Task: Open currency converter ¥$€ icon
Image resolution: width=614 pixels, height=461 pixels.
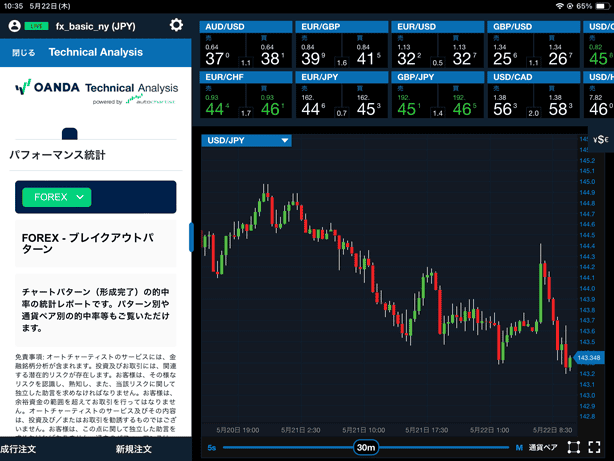Action: pyautogui.click(x=600, y=139)
